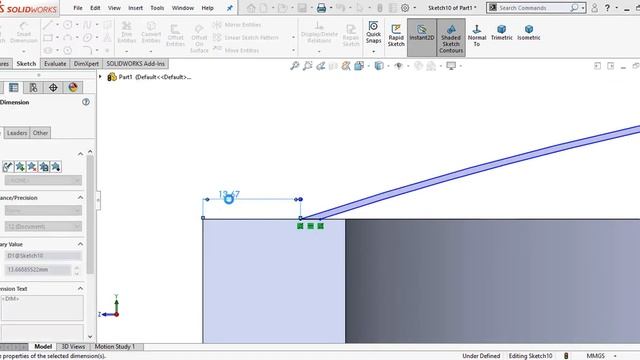Open the View Orientation icon
This screenshot has height=360, width=640.
359,66
